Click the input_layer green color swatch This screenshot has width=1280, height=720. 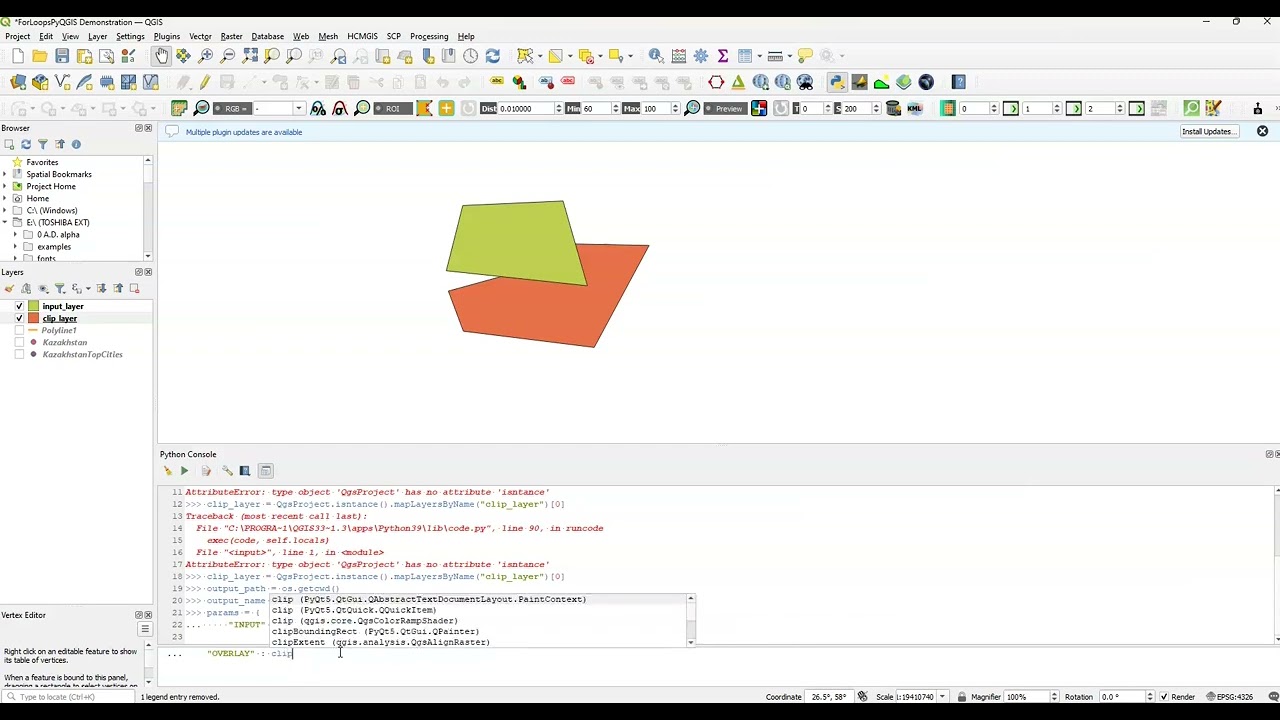(34, 306)
